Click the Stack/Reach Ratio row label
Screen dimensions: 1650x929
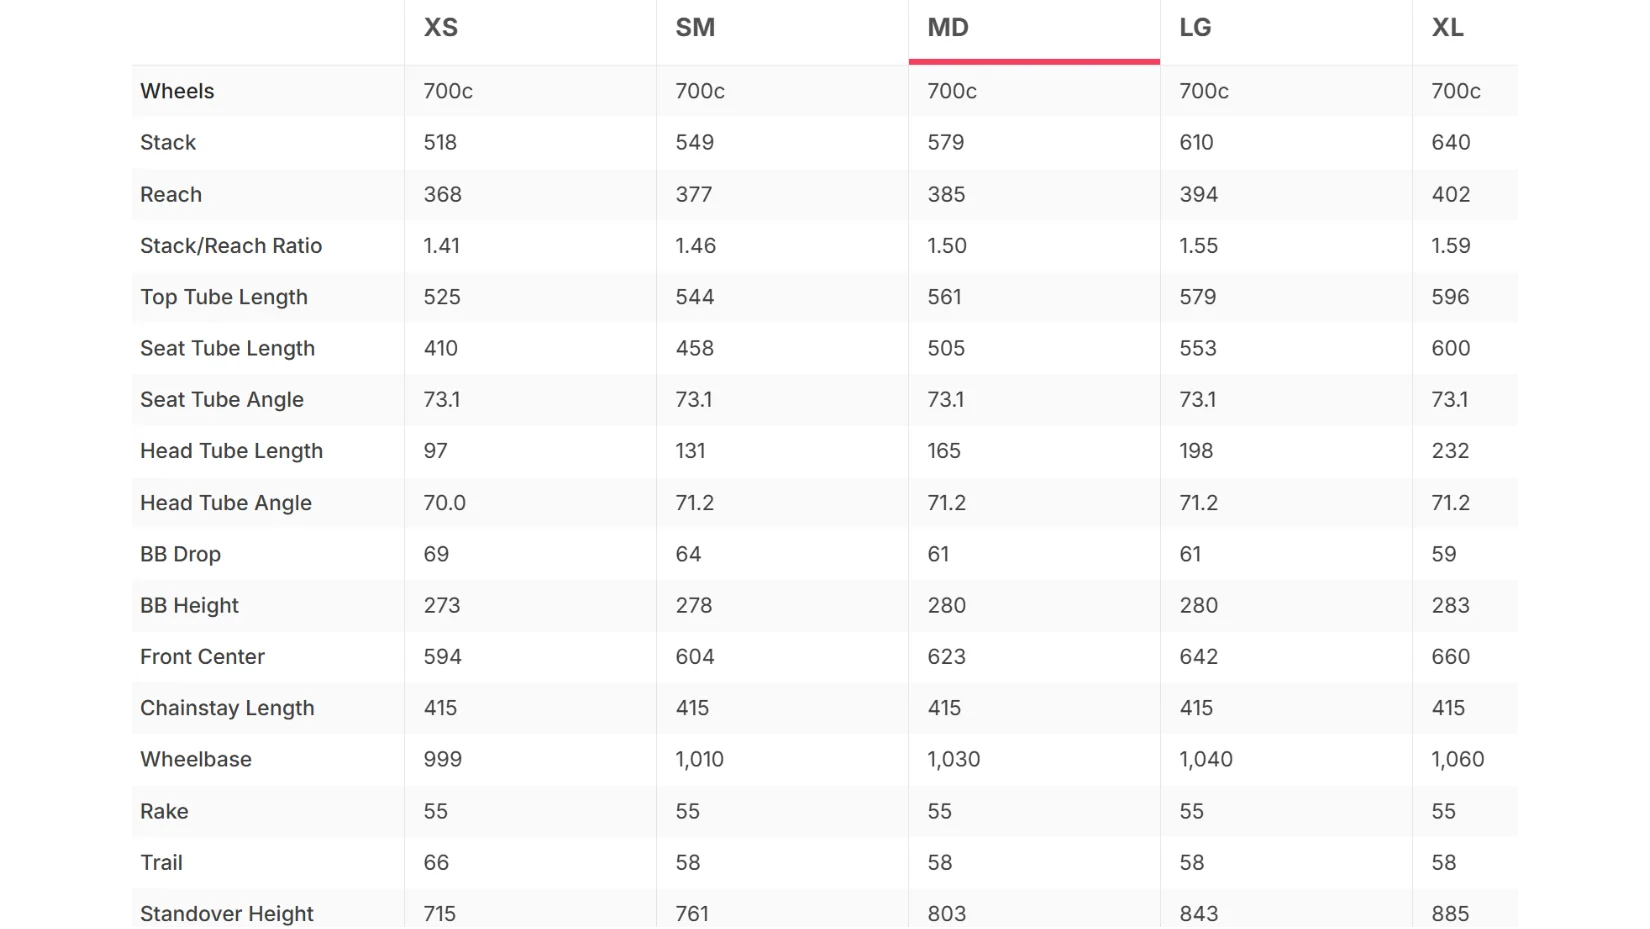pyautogui.click(x=231, y=246)
